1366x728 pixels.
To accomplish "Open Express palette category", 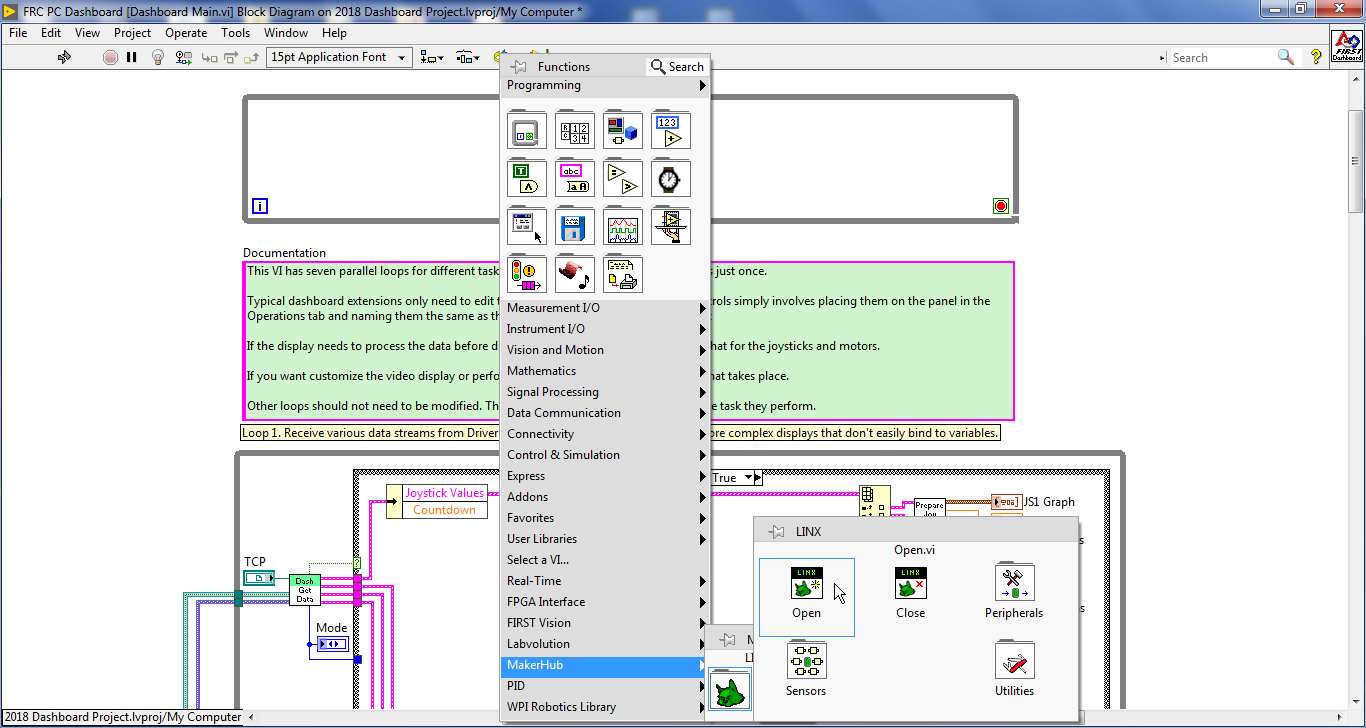I will 605,476.
